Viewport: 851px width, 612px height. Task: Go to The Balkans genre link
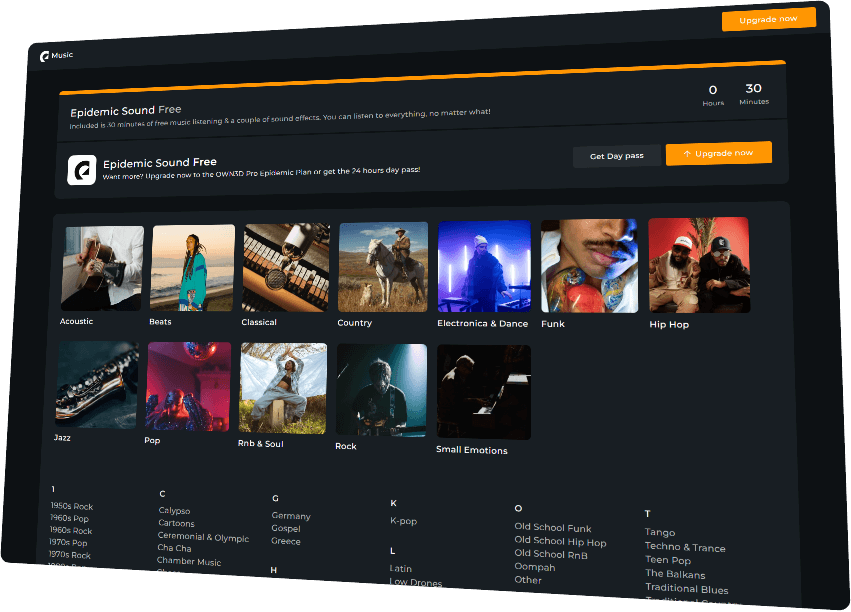(675, 575)
